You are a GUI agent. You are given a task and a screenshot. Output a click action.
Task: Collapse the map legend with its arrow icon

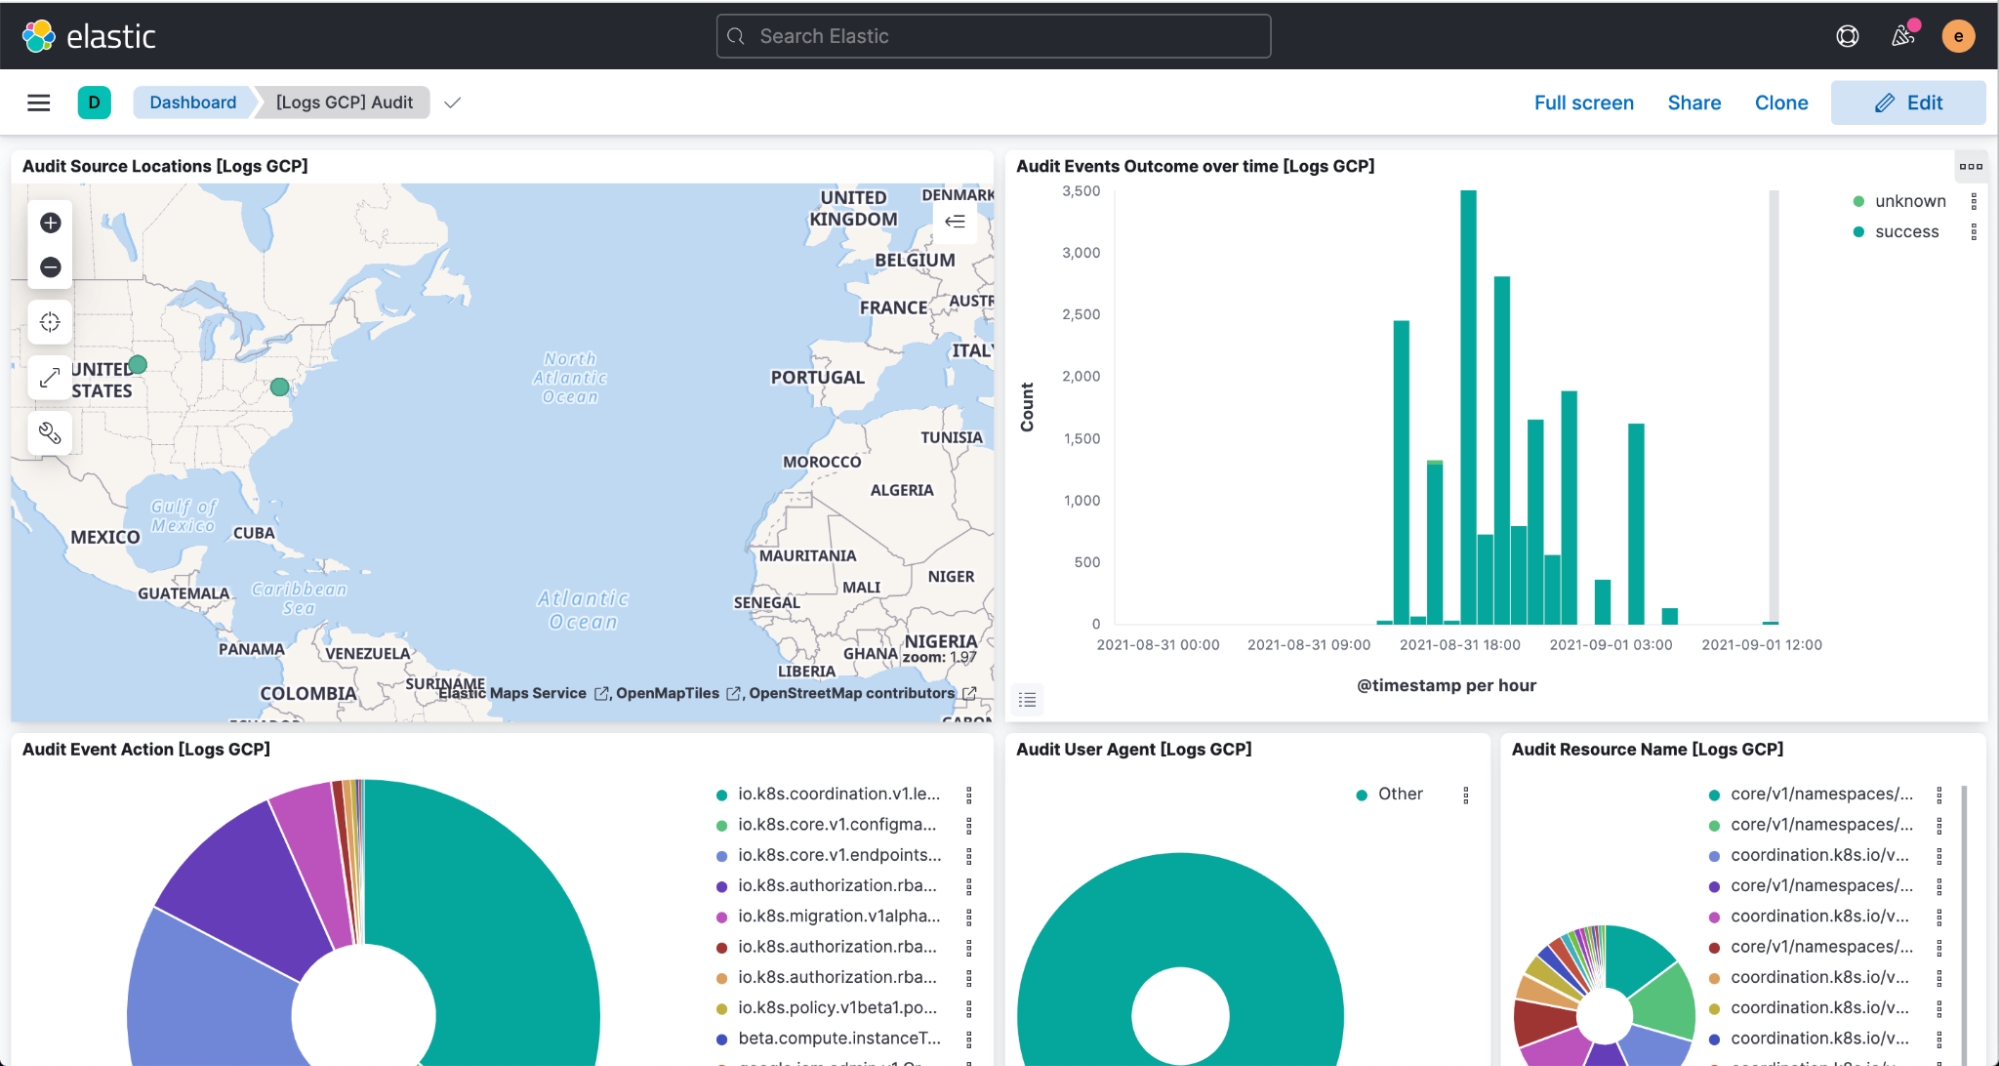954,222
